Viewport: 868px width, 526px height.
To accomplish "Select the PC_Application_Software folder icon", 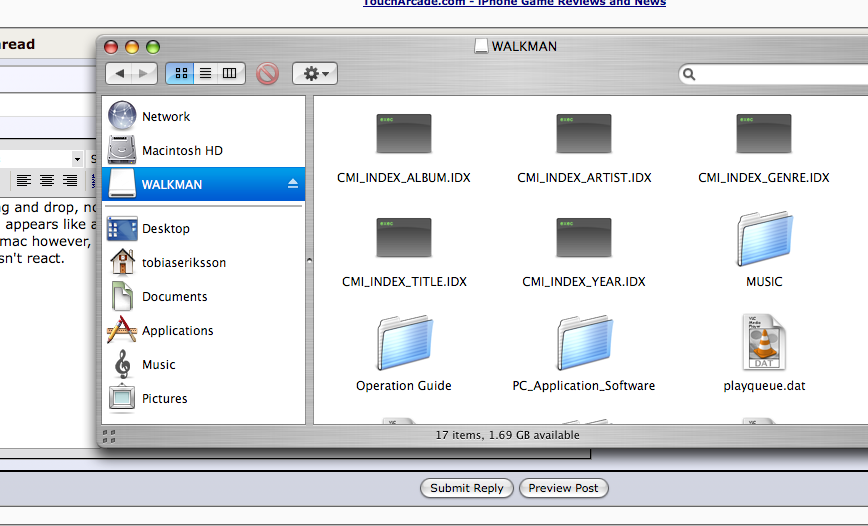I will click(x=584, y=343).
